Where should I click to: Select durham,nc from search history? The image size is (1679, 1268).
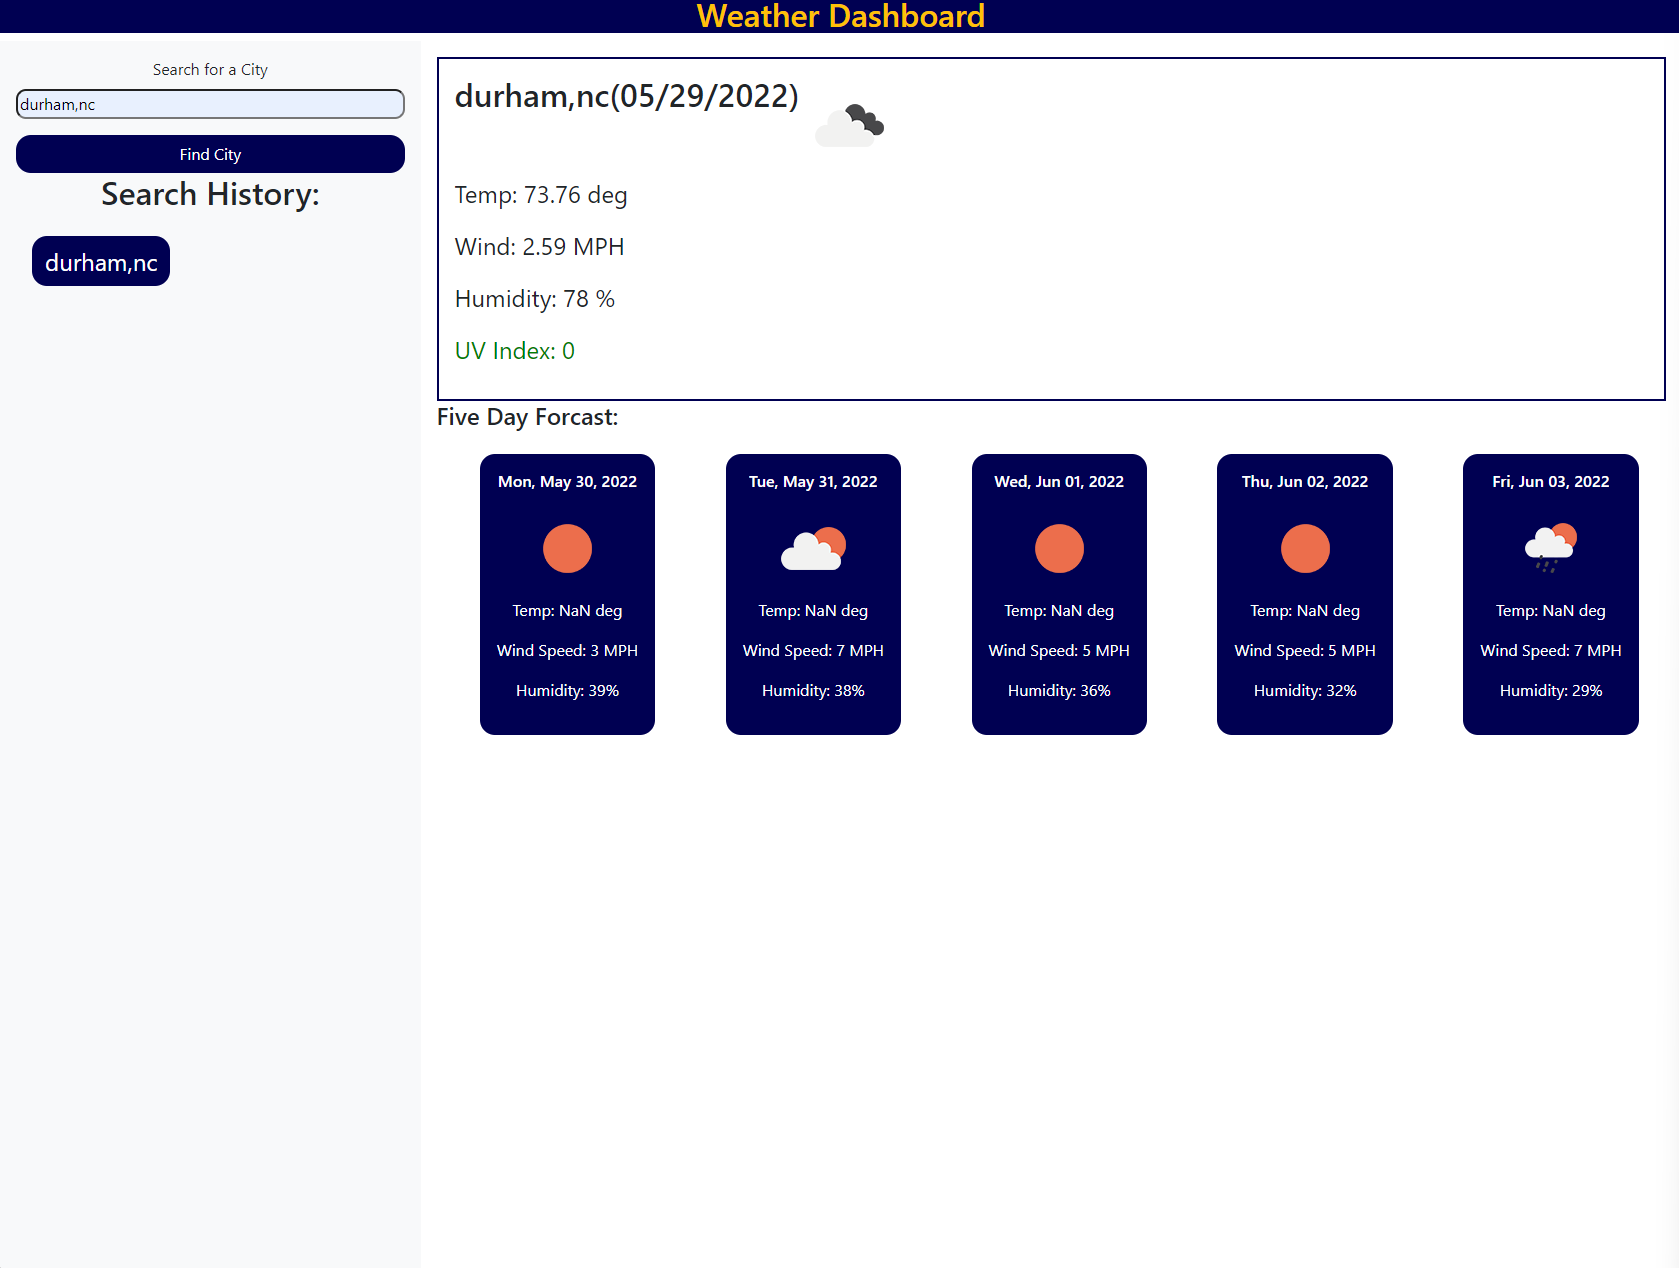coord(101,261)
